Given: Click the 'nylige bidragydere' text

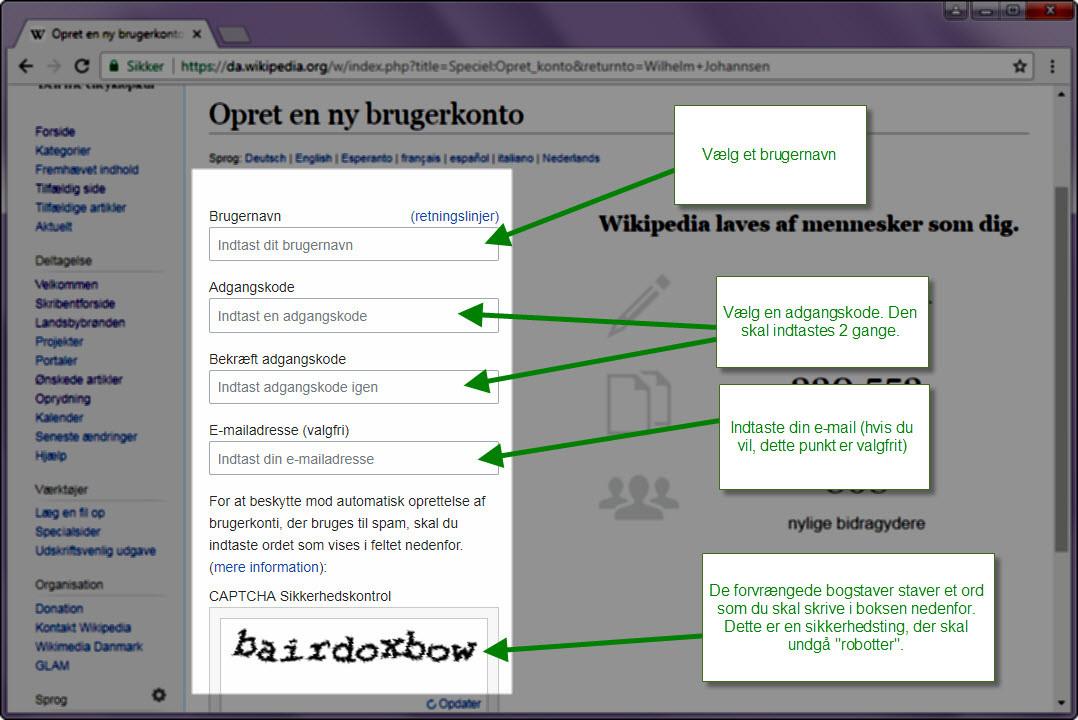Looking at the screenshot, I should point(856,524).
